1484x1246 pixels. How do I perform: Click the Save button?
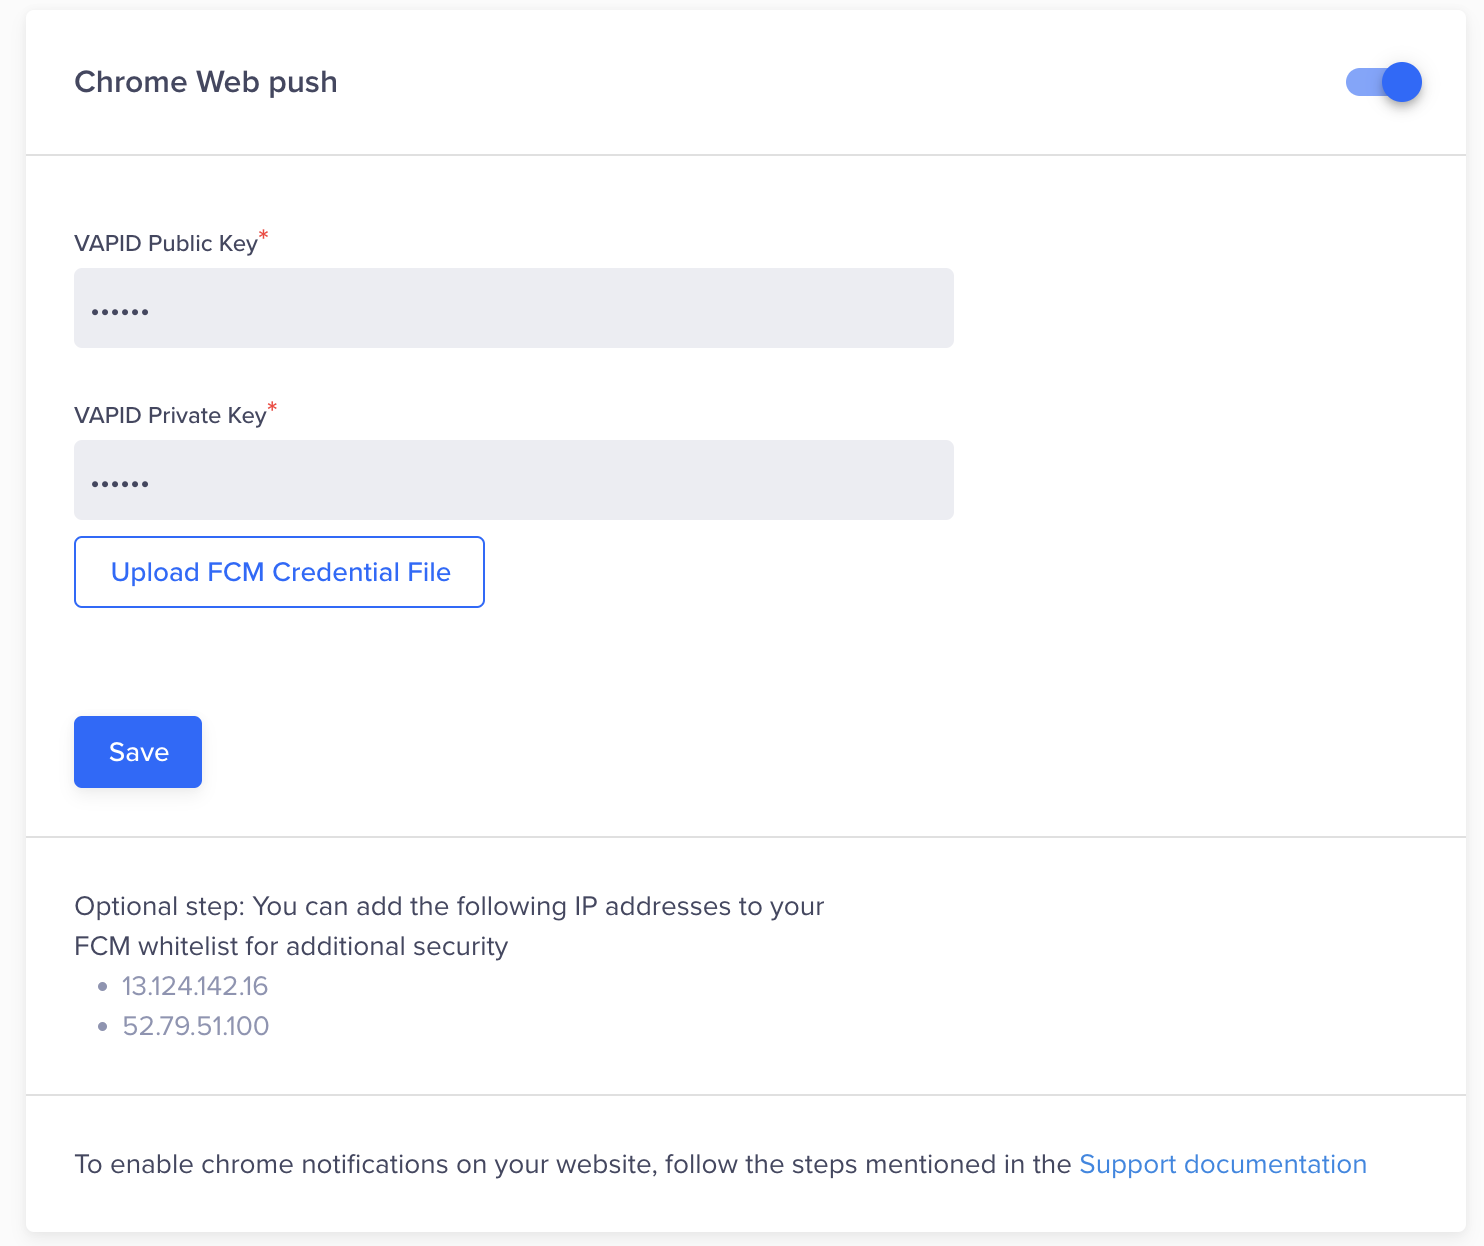tap(138, 752)
